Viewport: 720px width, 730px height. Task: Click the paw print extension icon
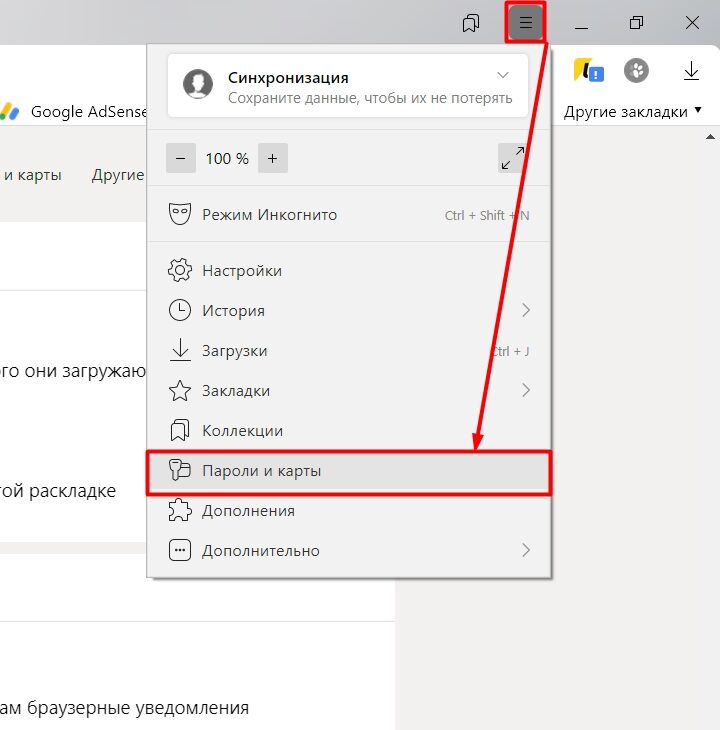pyautogui.click(x=636, y=71)
